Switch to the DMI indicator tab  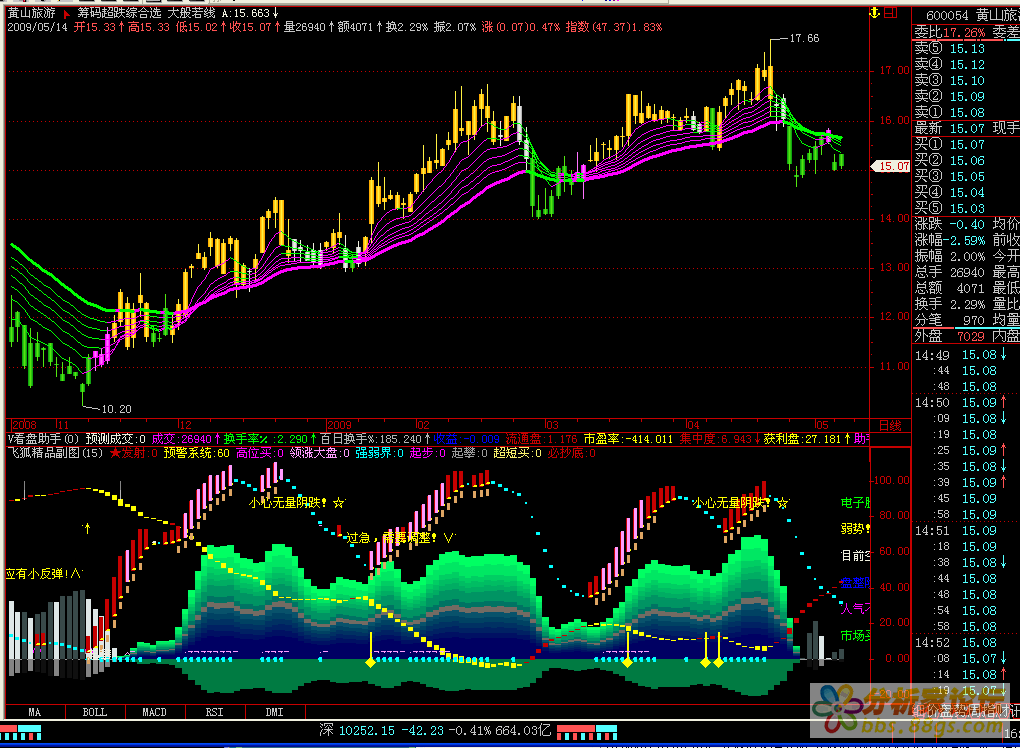tap(275, 712)
